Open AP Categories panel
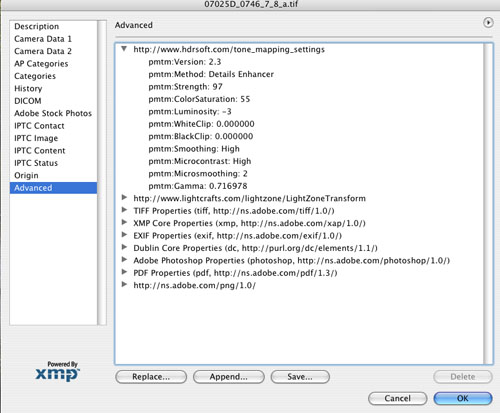The height and width of the screenshot is (413, 500). click(x=53, y=64)
